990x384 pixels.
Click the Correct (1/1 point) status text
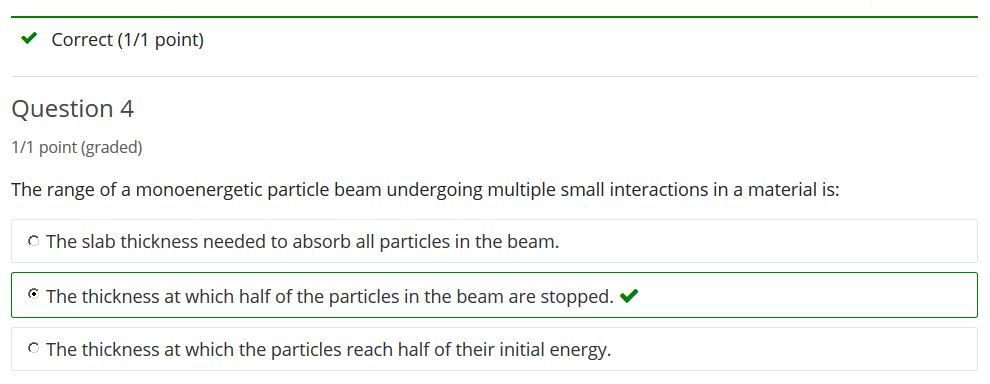128,40
